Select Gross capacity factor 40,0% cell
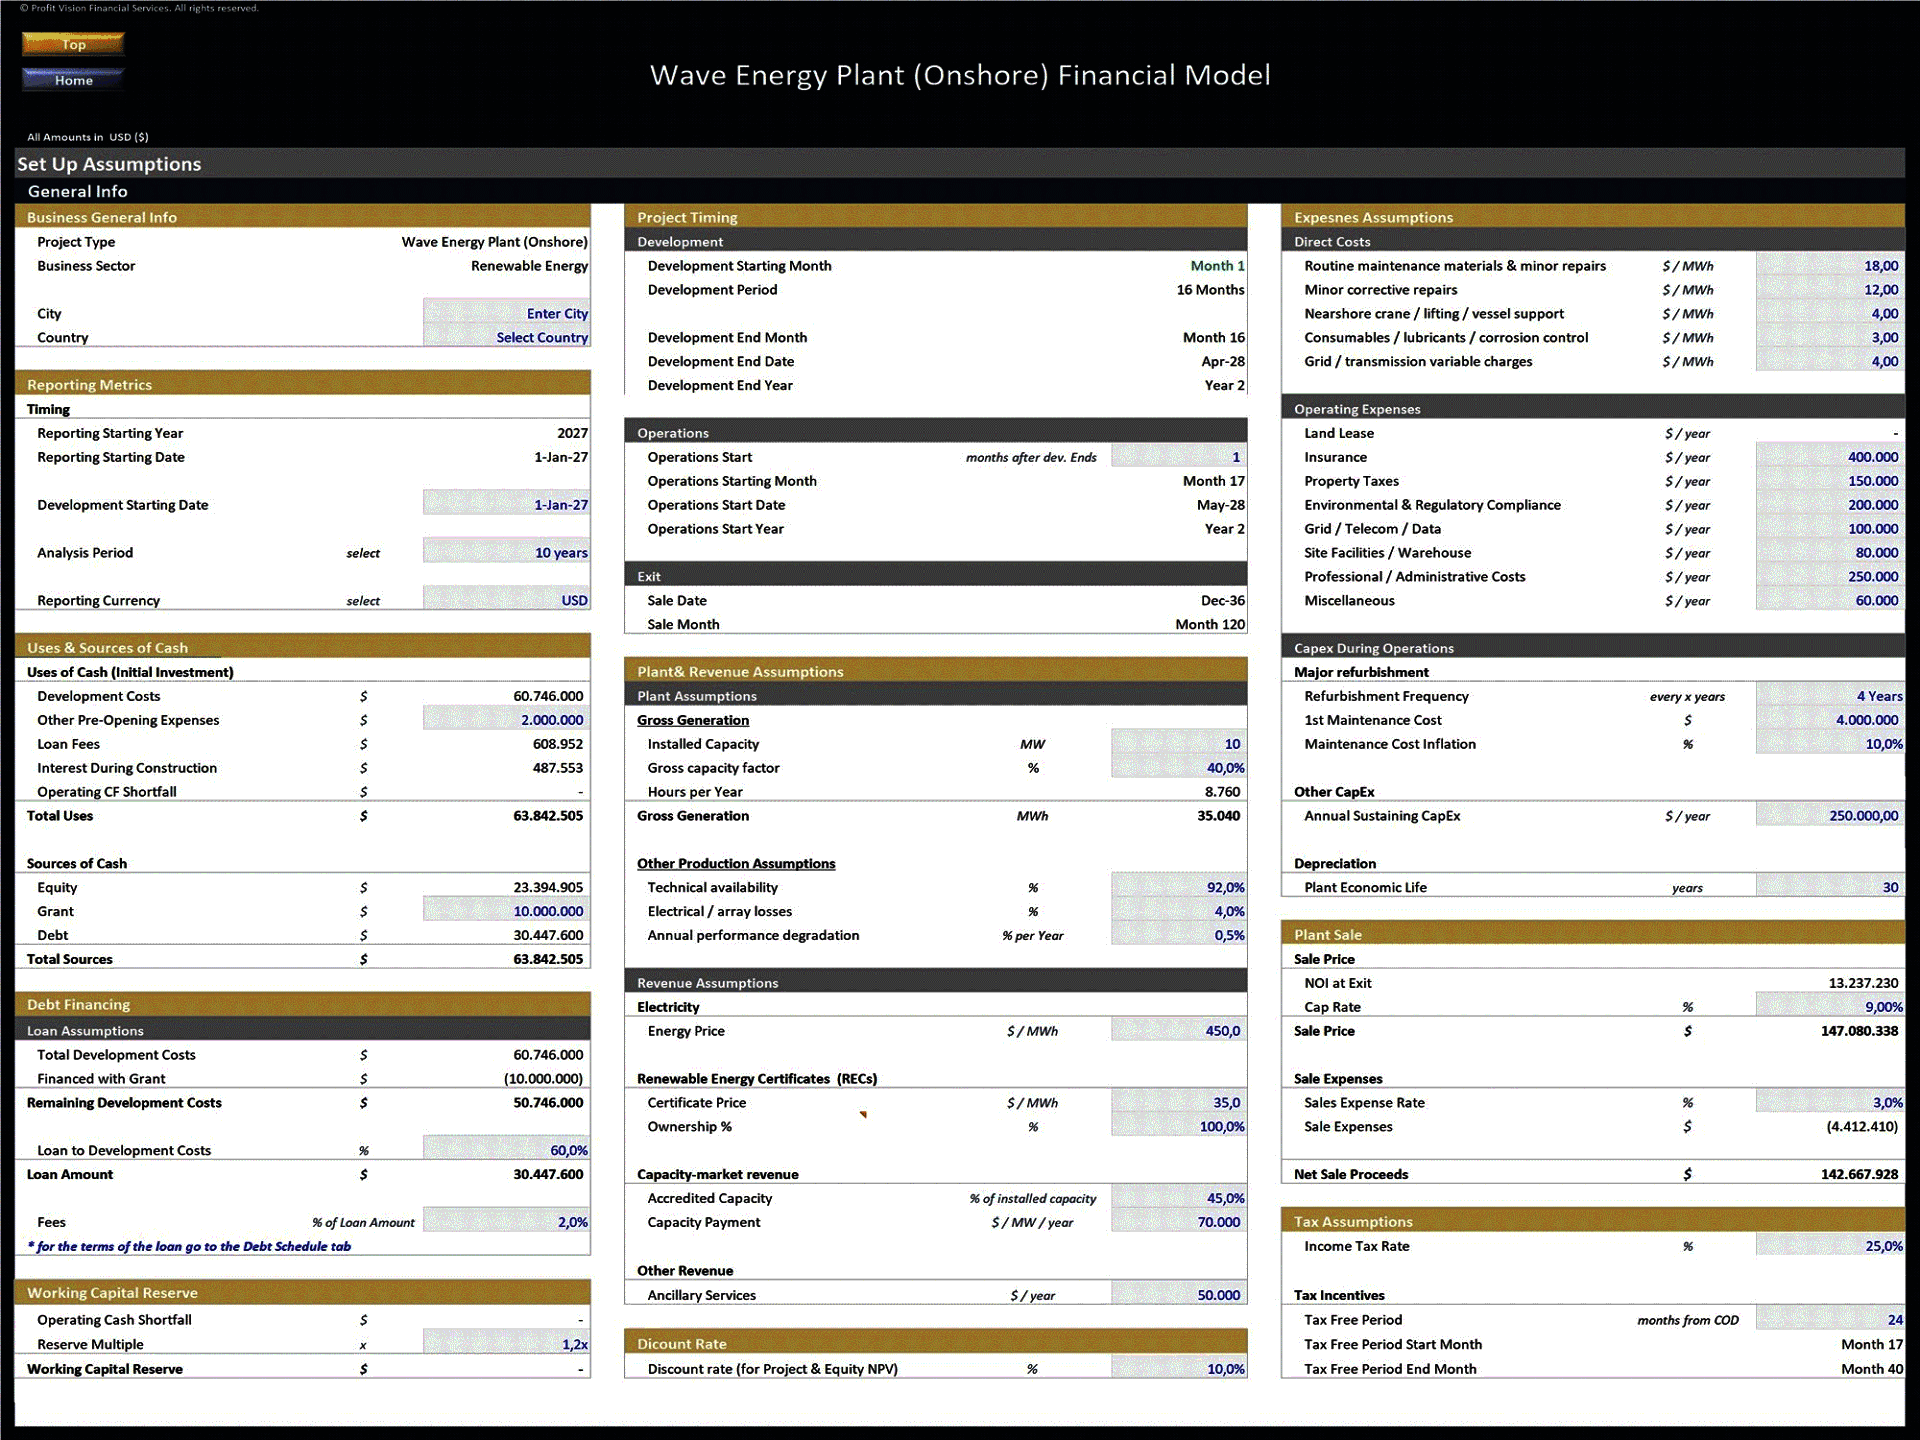This screenshot has height=1440, width=1920. (1179, 768)
